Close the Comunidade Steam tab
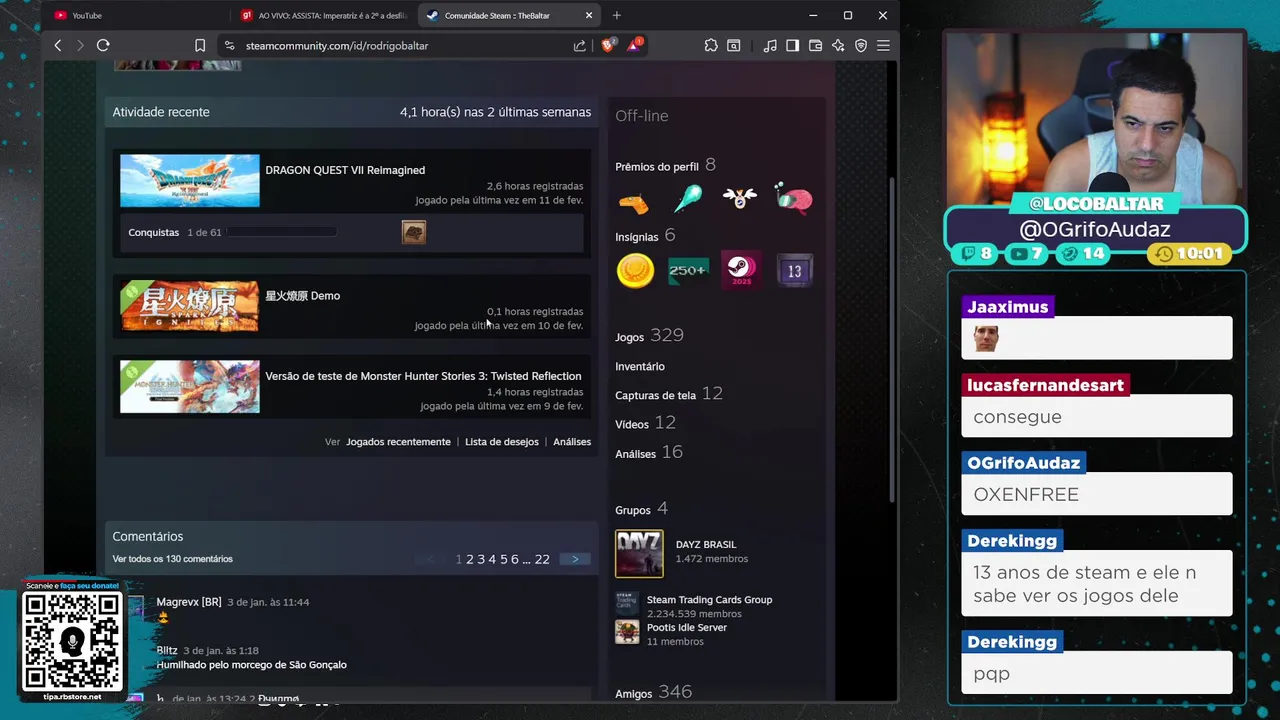 coord(589,15)
